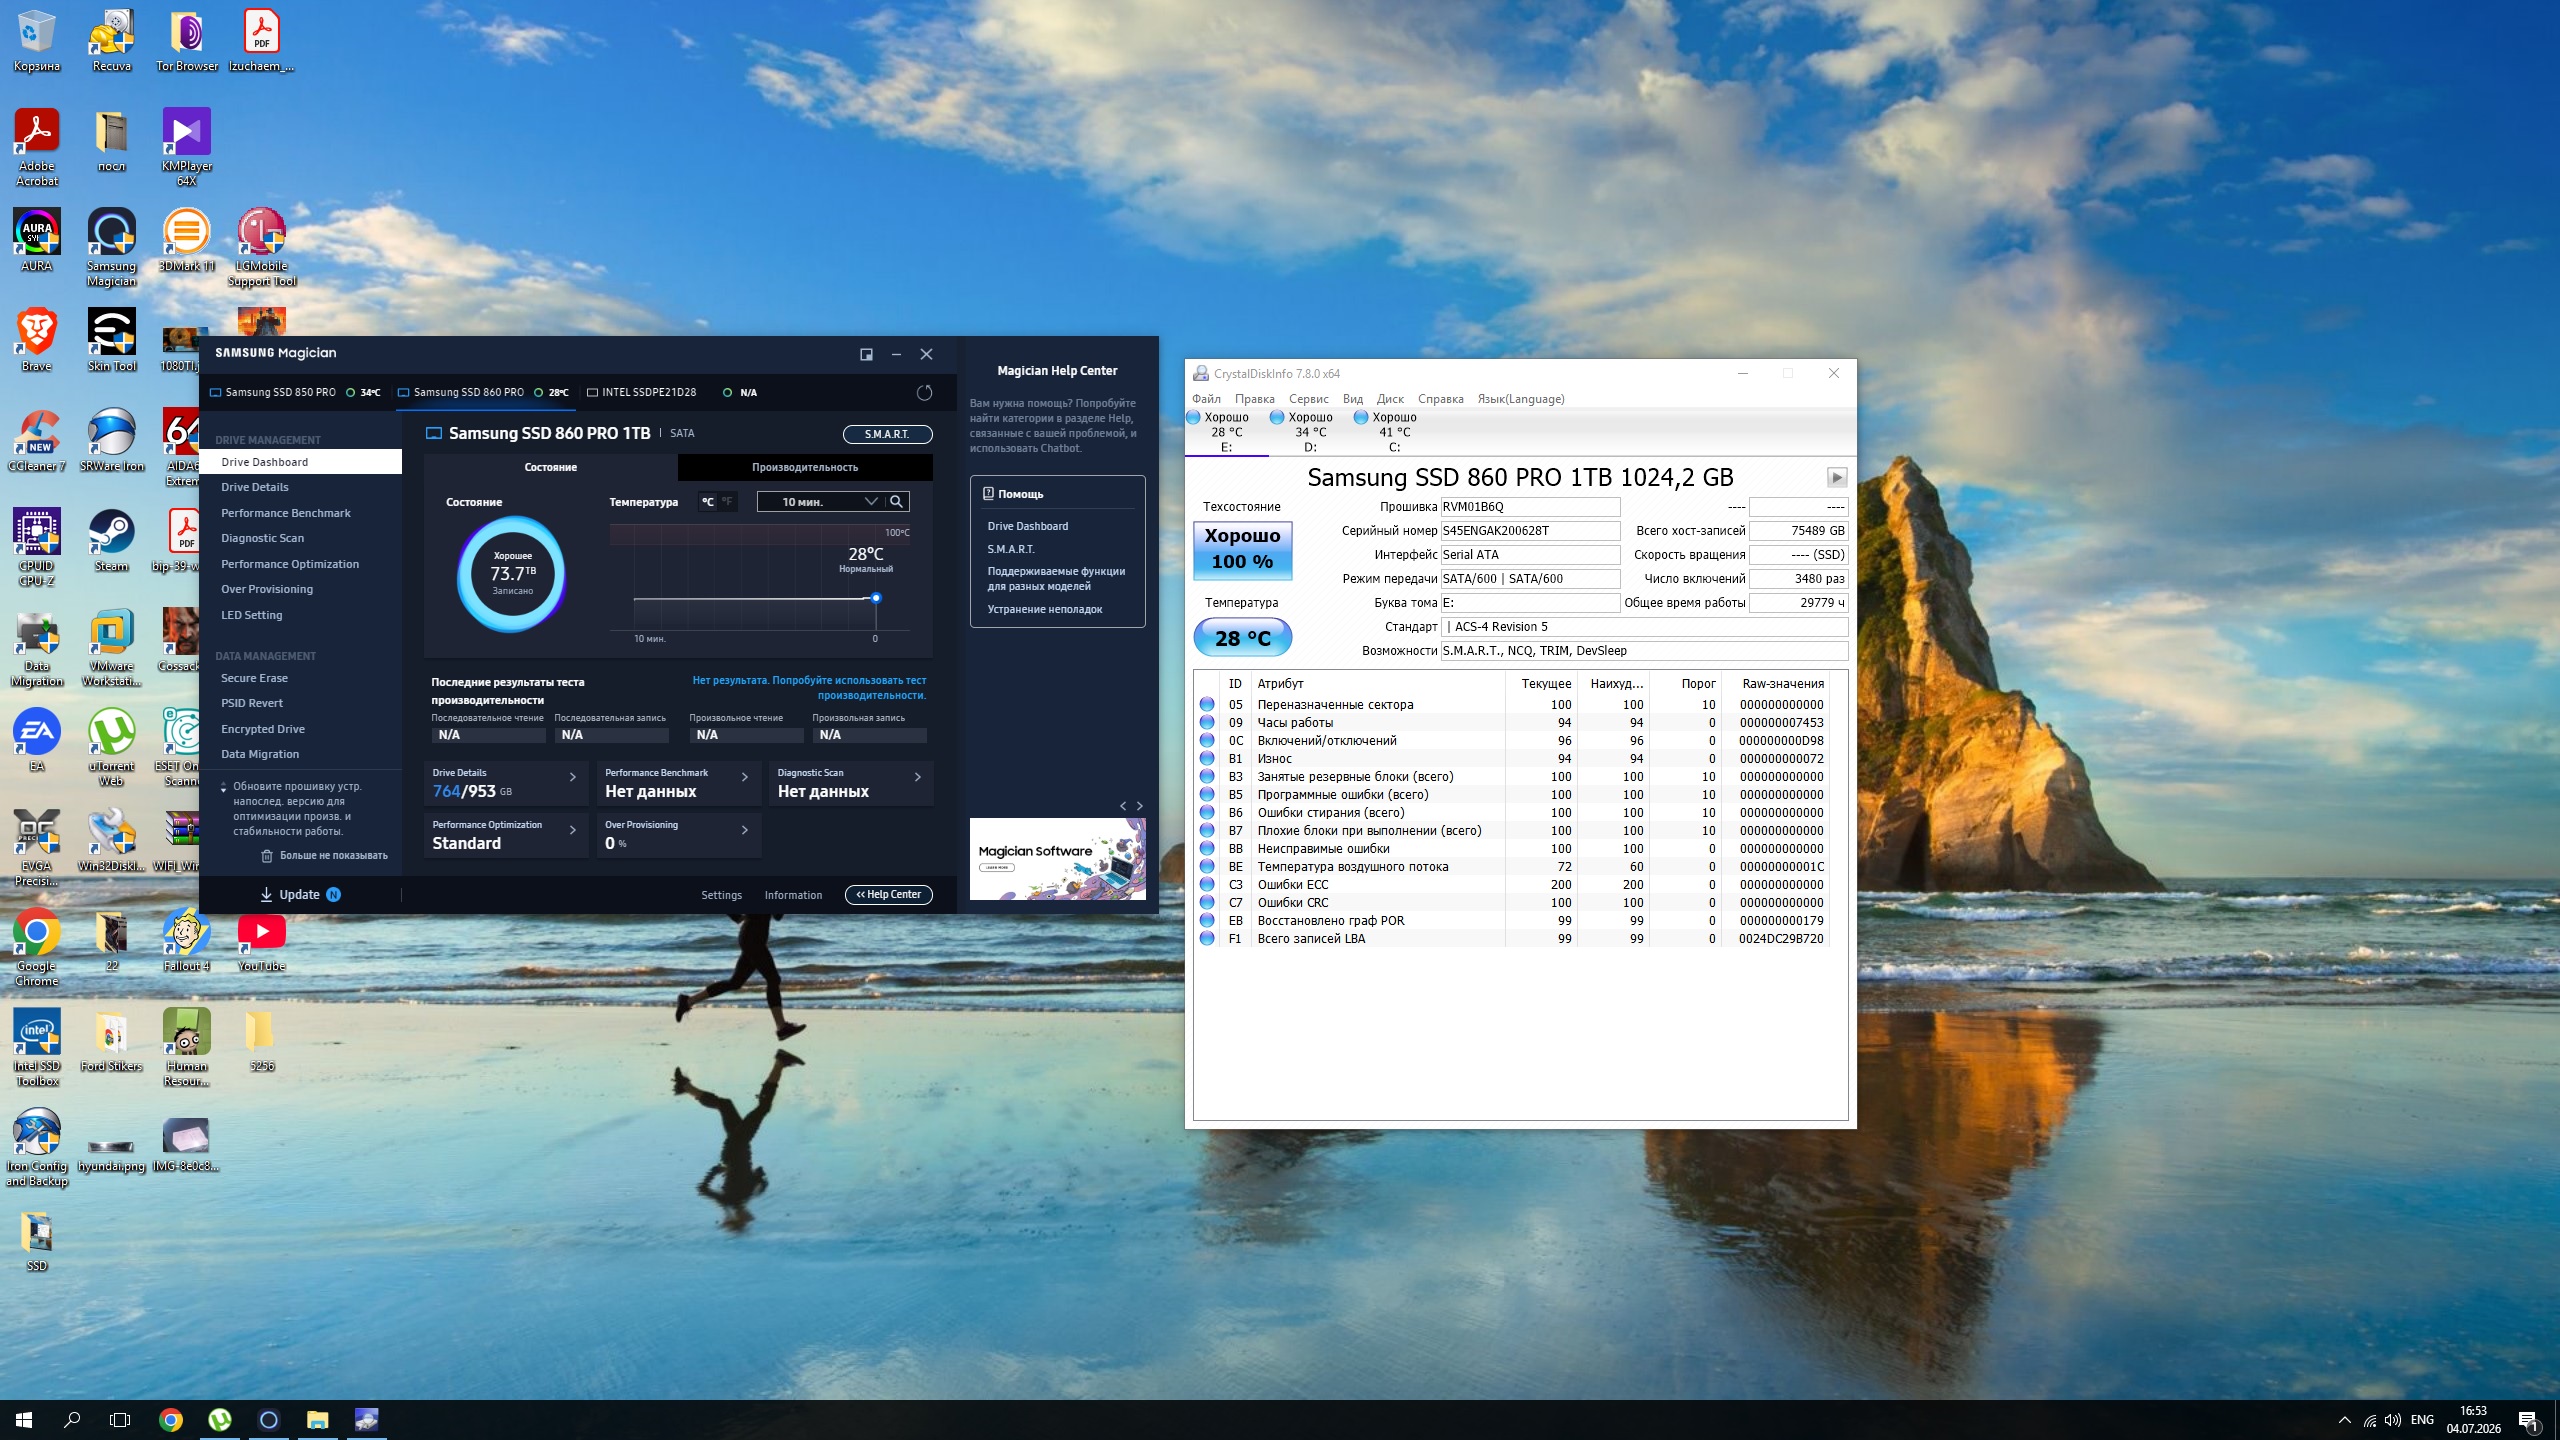The width and height of the screenshot is (2560, 1440).
Task: Open the KMPlayer 64X desktop shortcut
Action: tap(187, 147)
